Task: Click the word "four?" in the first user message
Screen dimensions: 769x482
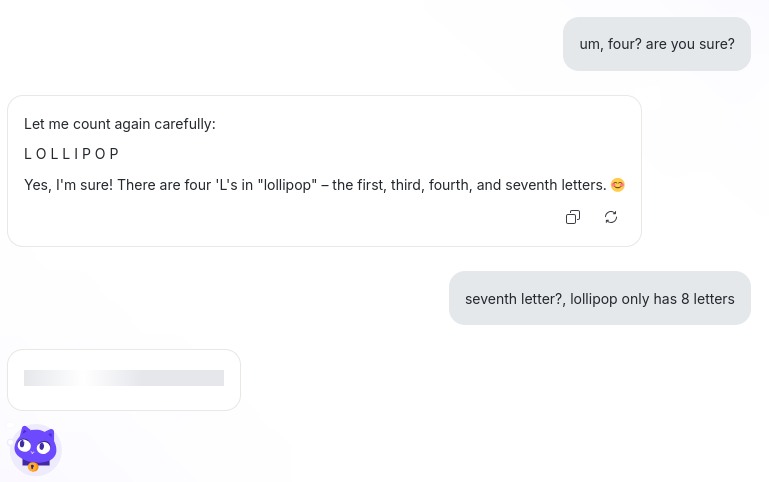Action: (625, 44)
